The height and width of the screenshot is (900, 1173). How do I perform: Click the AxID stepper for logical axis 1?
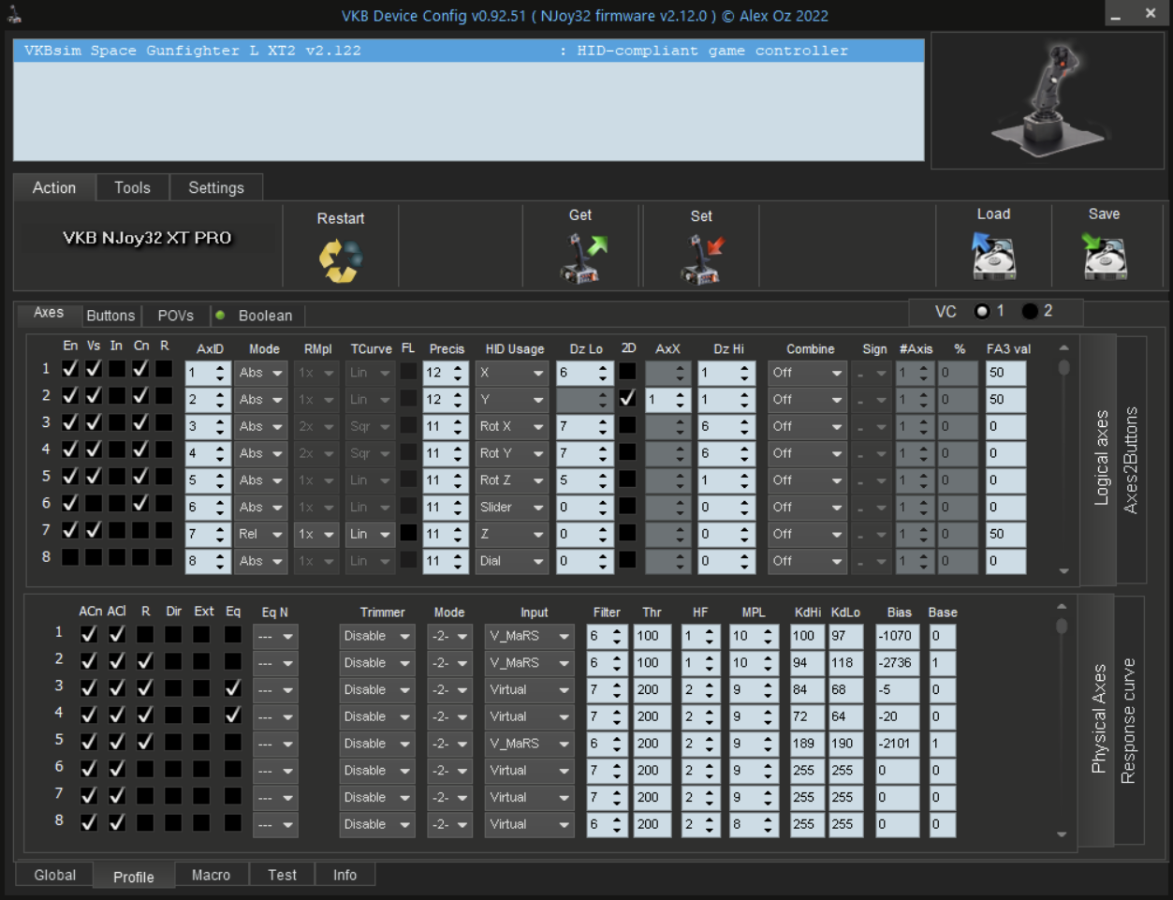(x=220, y=373)
